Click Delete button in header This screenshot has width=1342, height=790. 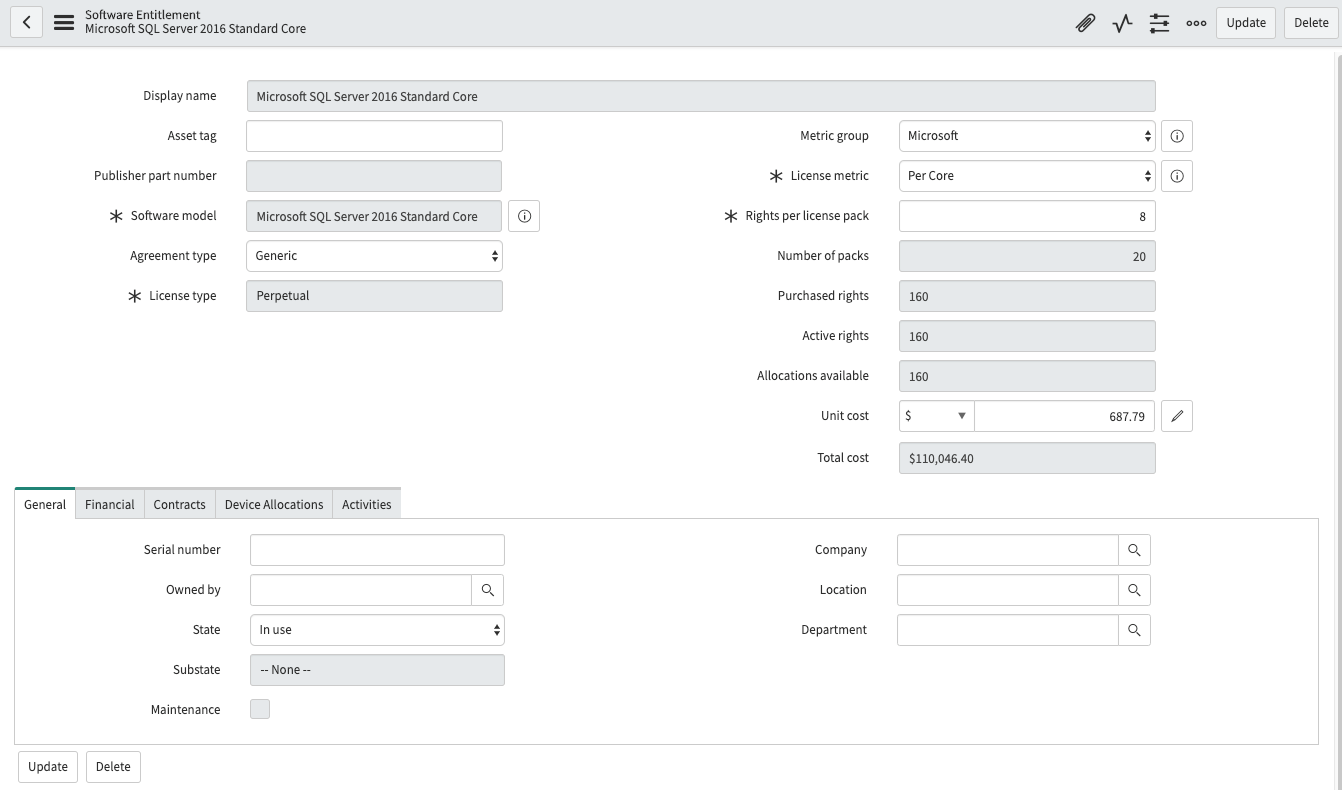coord(1311,22)
